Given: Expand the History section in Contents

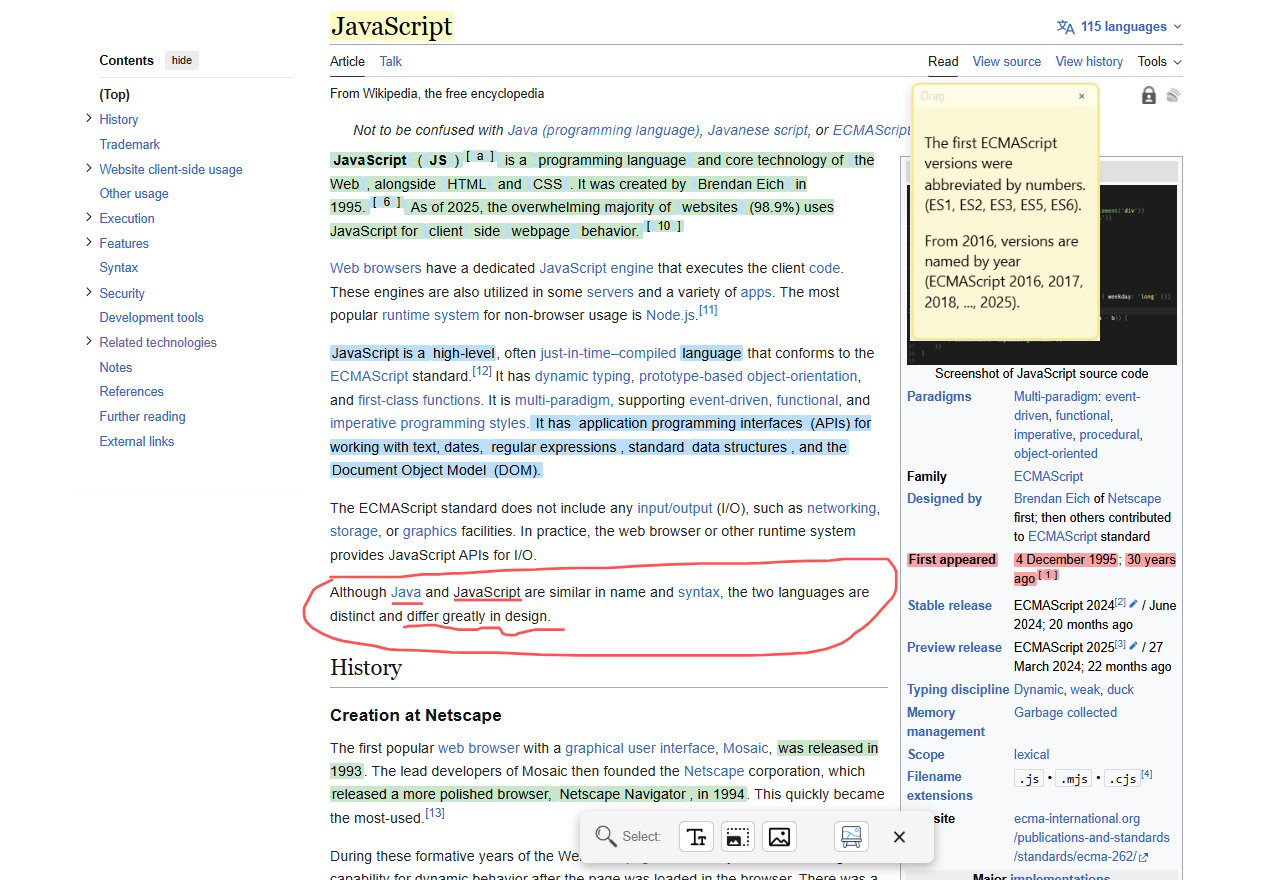Looking at the screenshot, I should (88, 119).
